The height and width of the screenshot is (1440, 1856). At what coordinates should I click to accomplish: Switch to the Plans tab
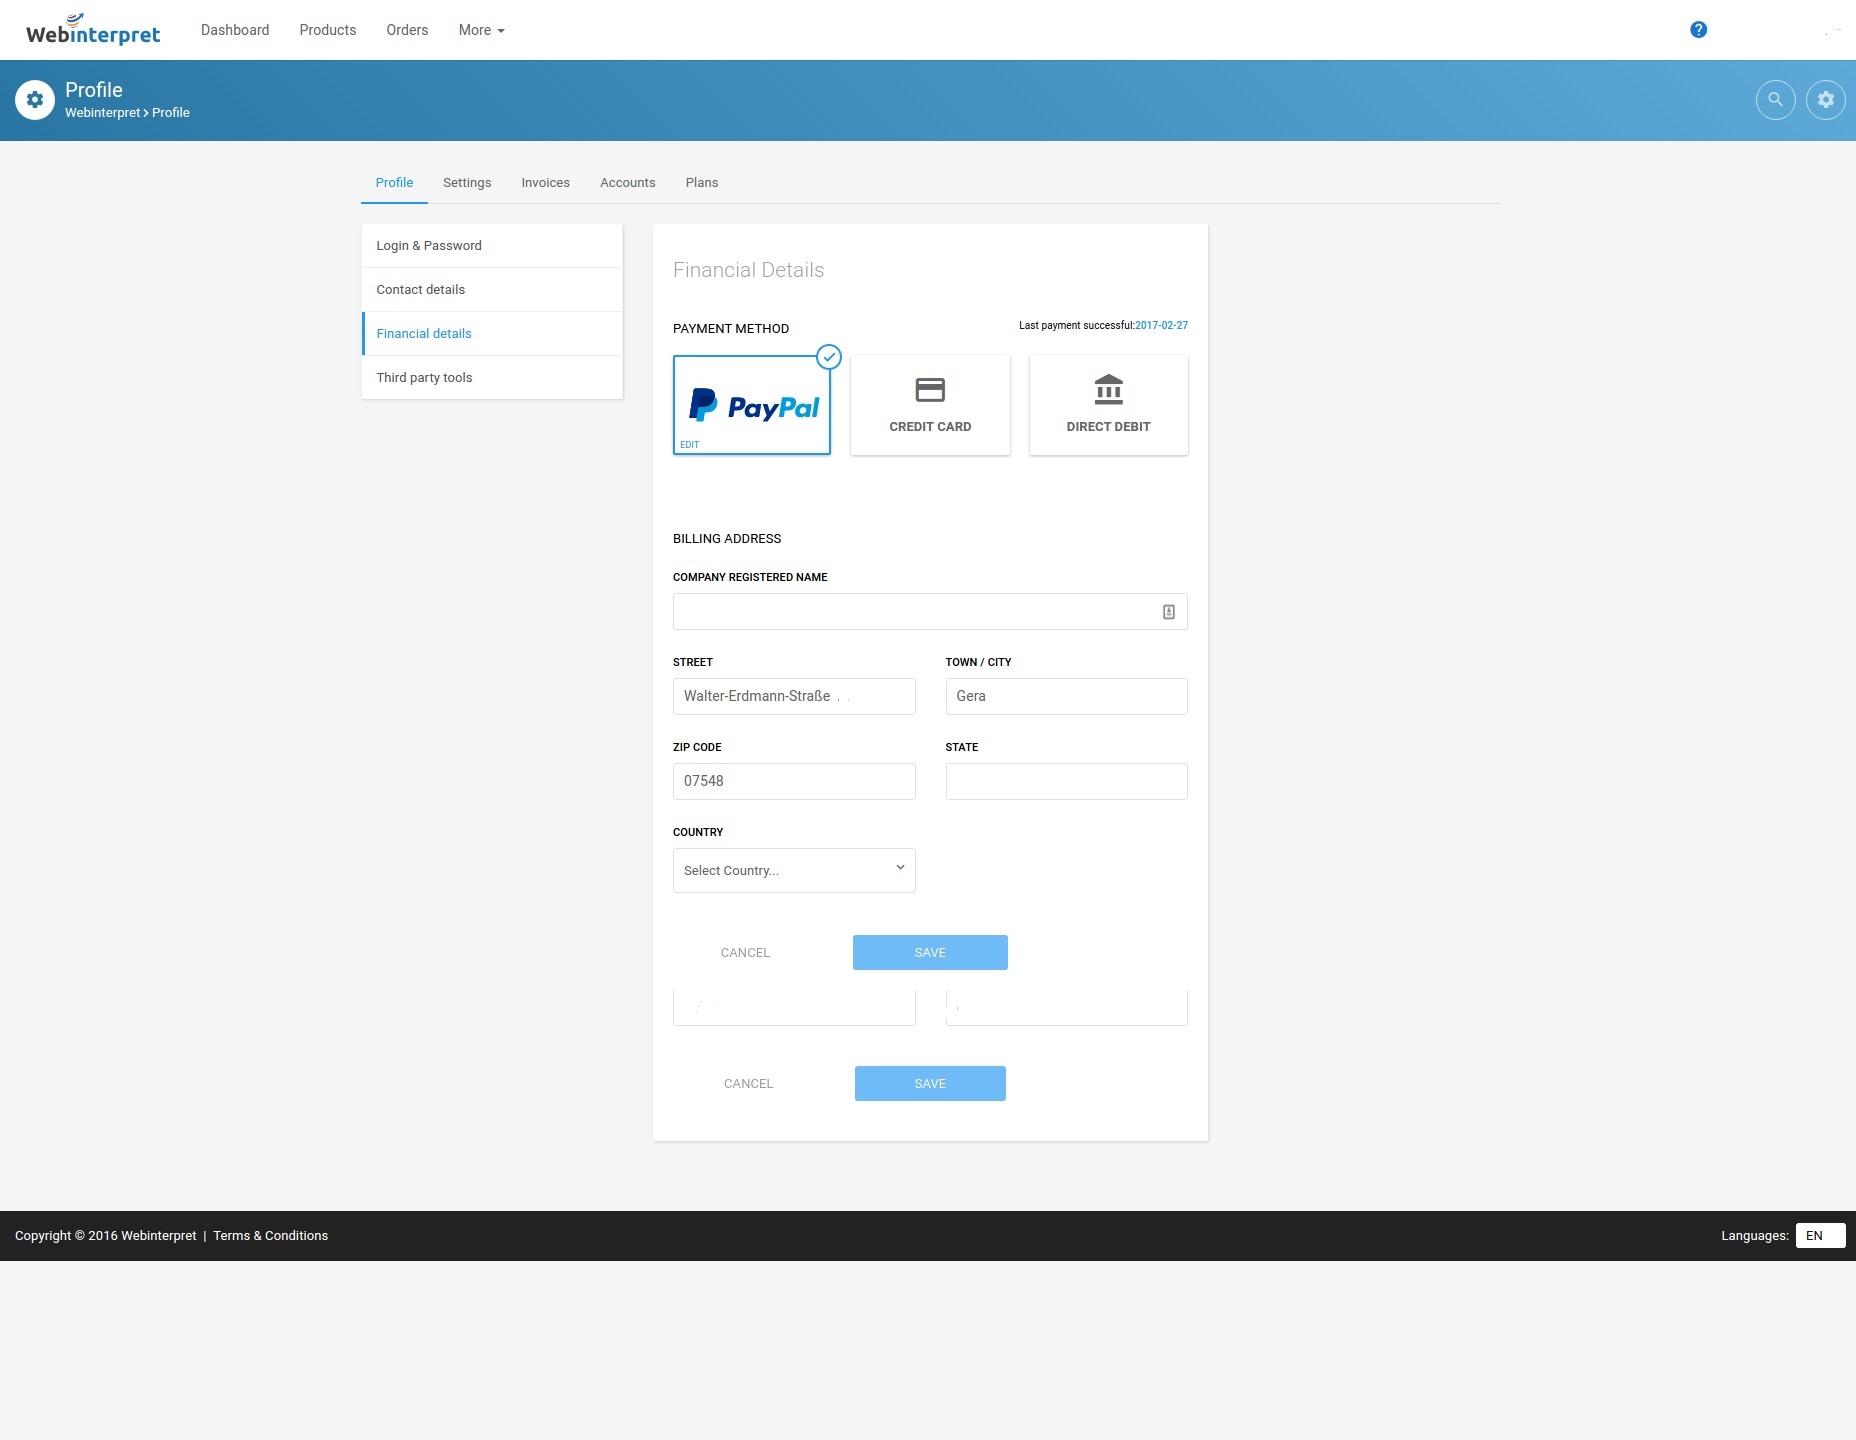point(702,183)
